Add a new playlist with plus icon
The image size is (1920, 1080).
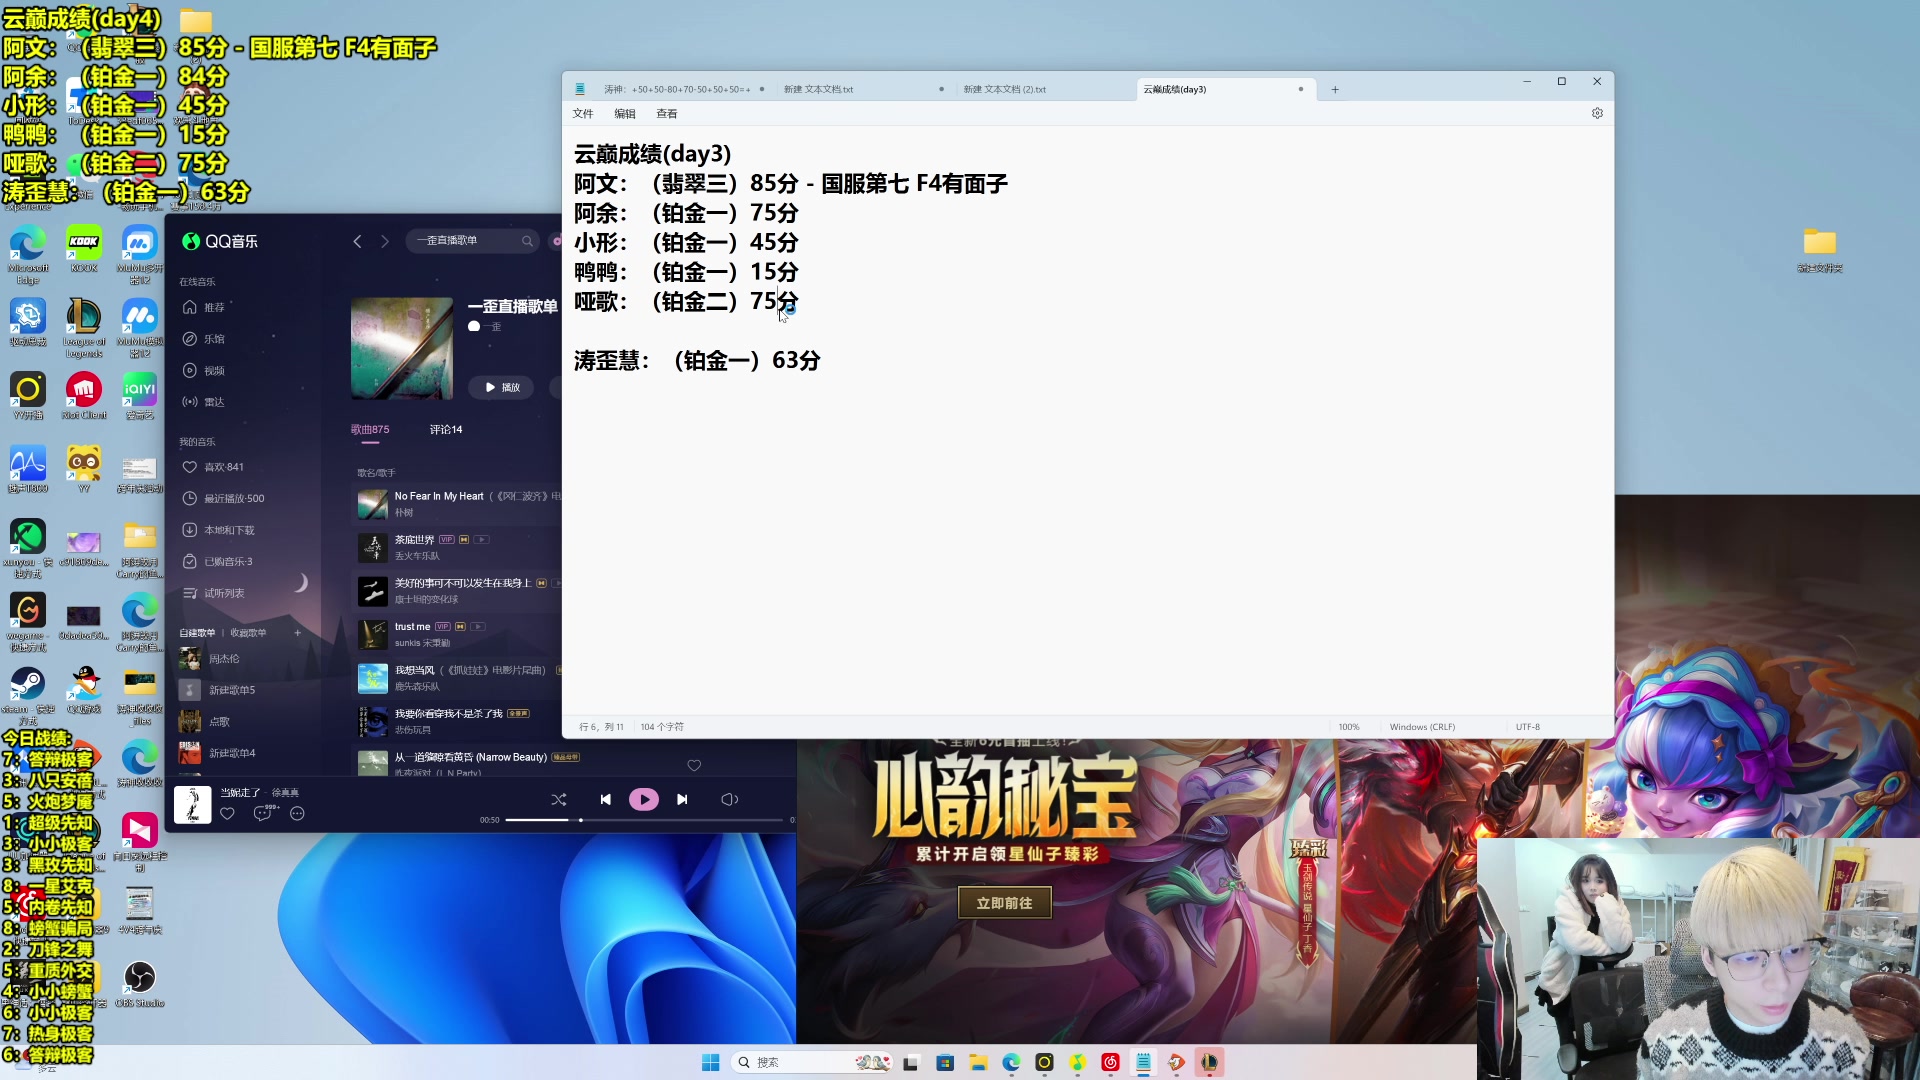(x=297, y=633)
